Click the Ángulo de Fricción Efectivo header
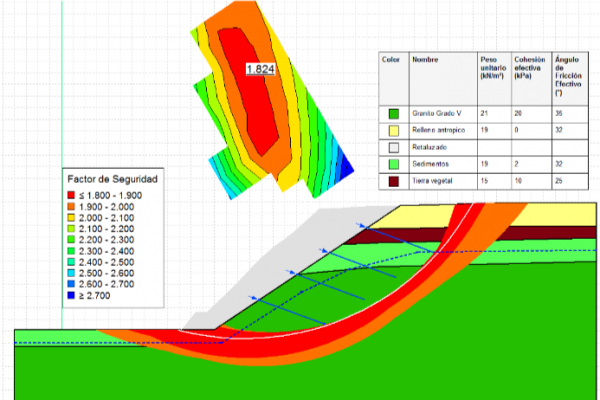This screenshot has height=400, width=600. (x=568, y=75)
